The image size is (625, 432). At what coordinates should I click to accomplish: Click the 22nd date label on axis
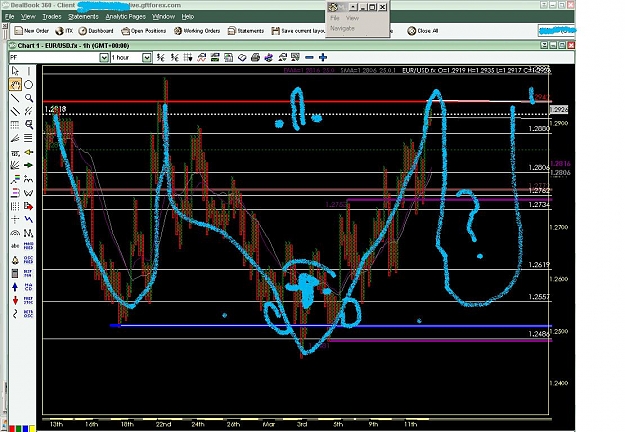(163, 424)
